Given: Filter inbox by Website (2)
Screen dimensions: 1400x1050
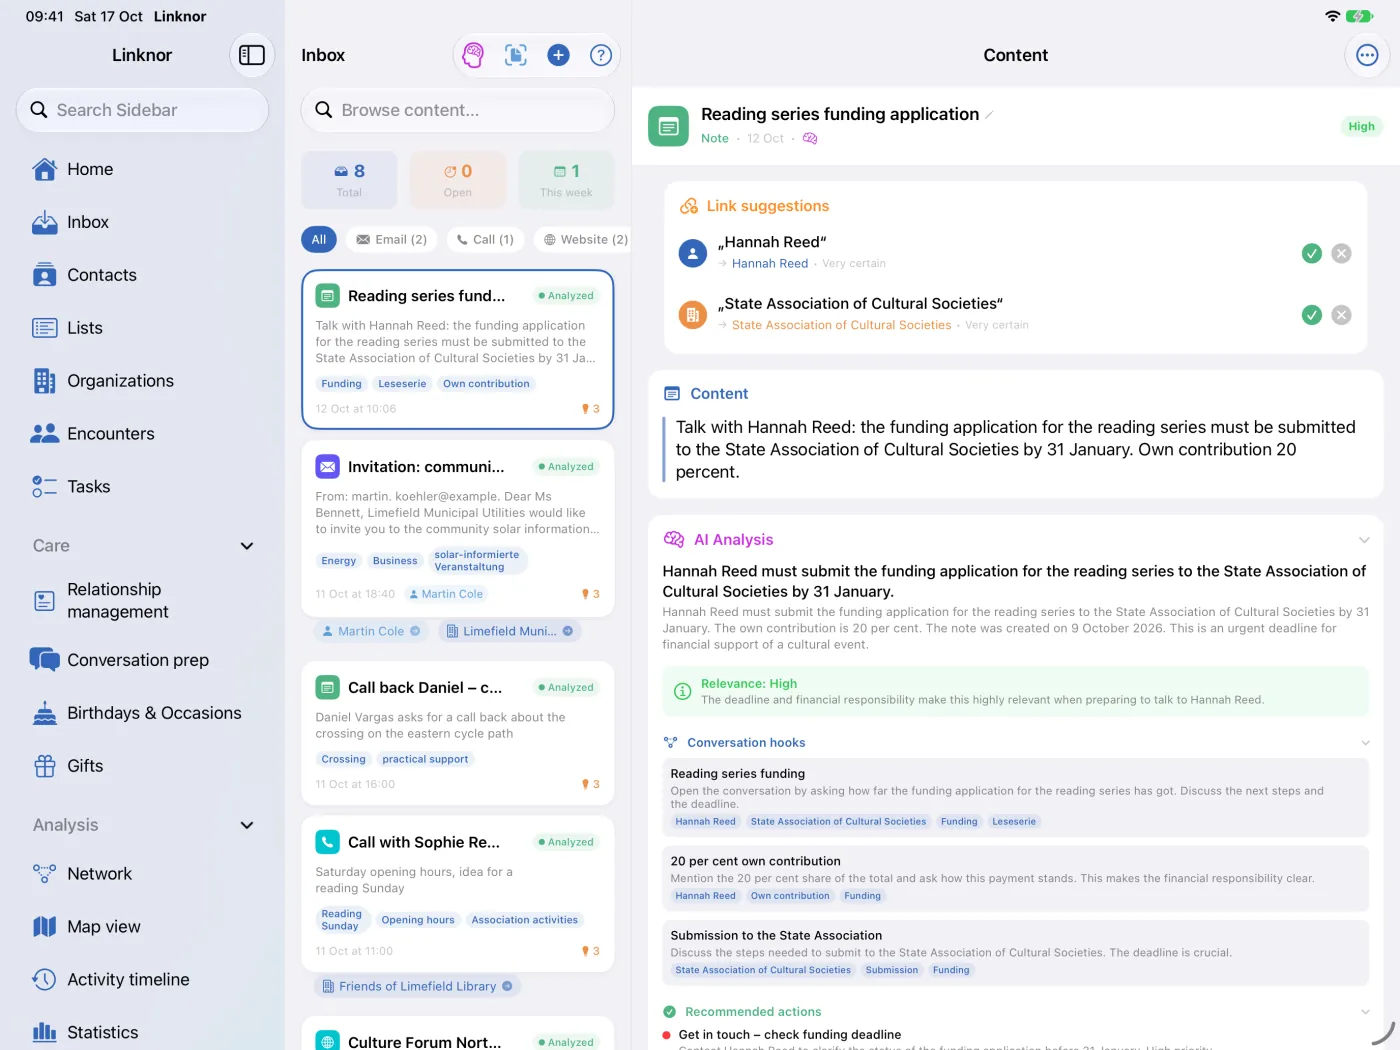Looking at the screenshot, I should [x=585, y=240].
